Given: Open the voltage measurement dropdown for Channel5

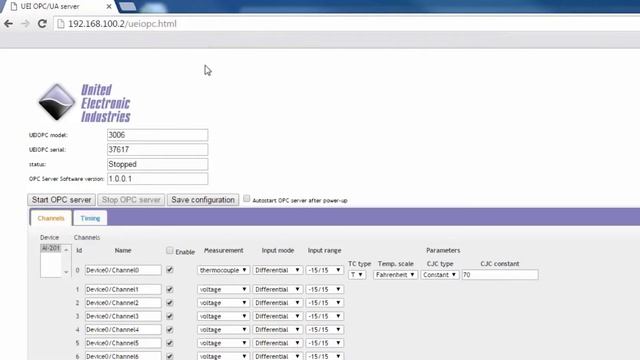Looking at the screenshot, I should coord(223,343).
